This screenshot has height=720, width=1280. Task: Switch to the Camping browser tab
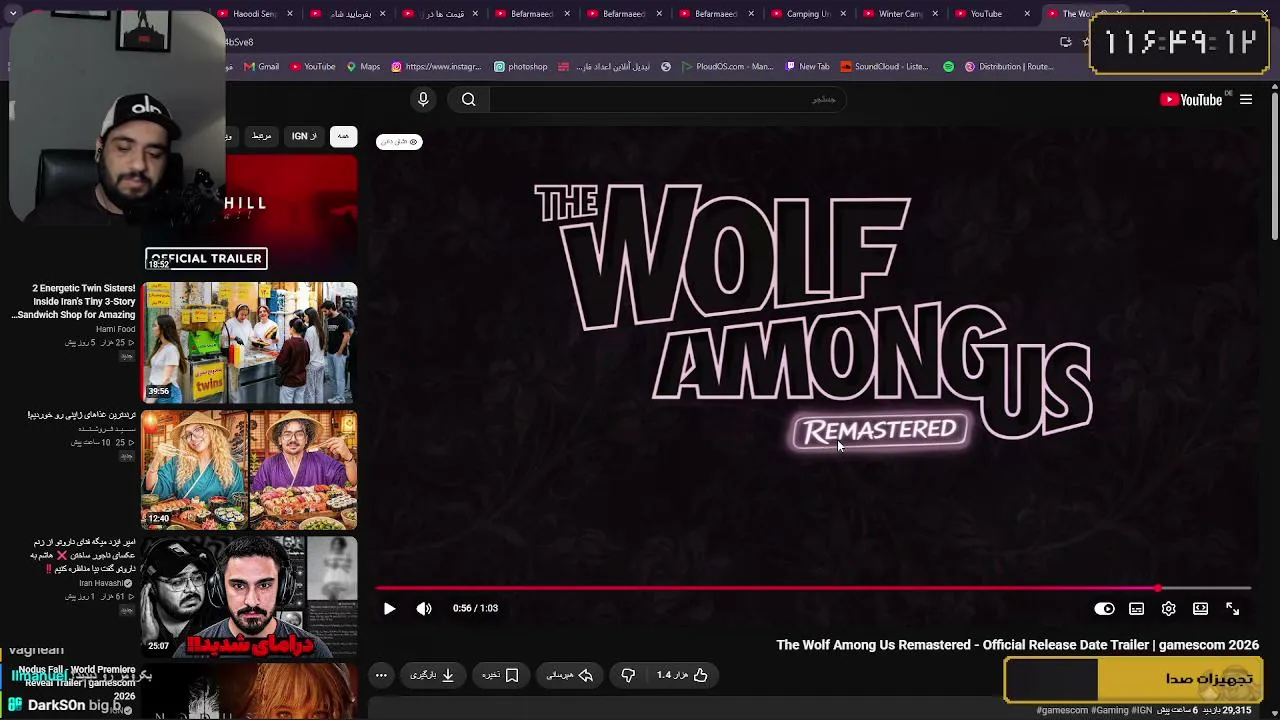pyautogui.click(x=808, y=14)
